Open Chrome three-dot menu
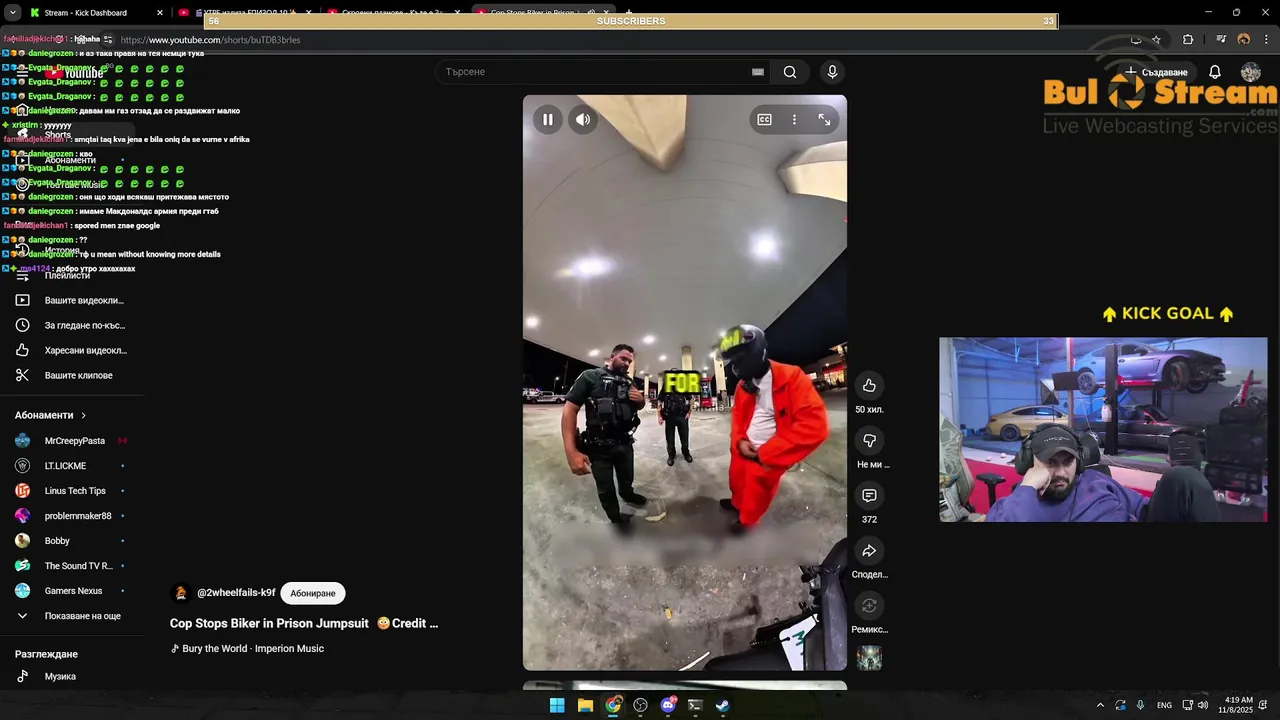 point(1266,40)
